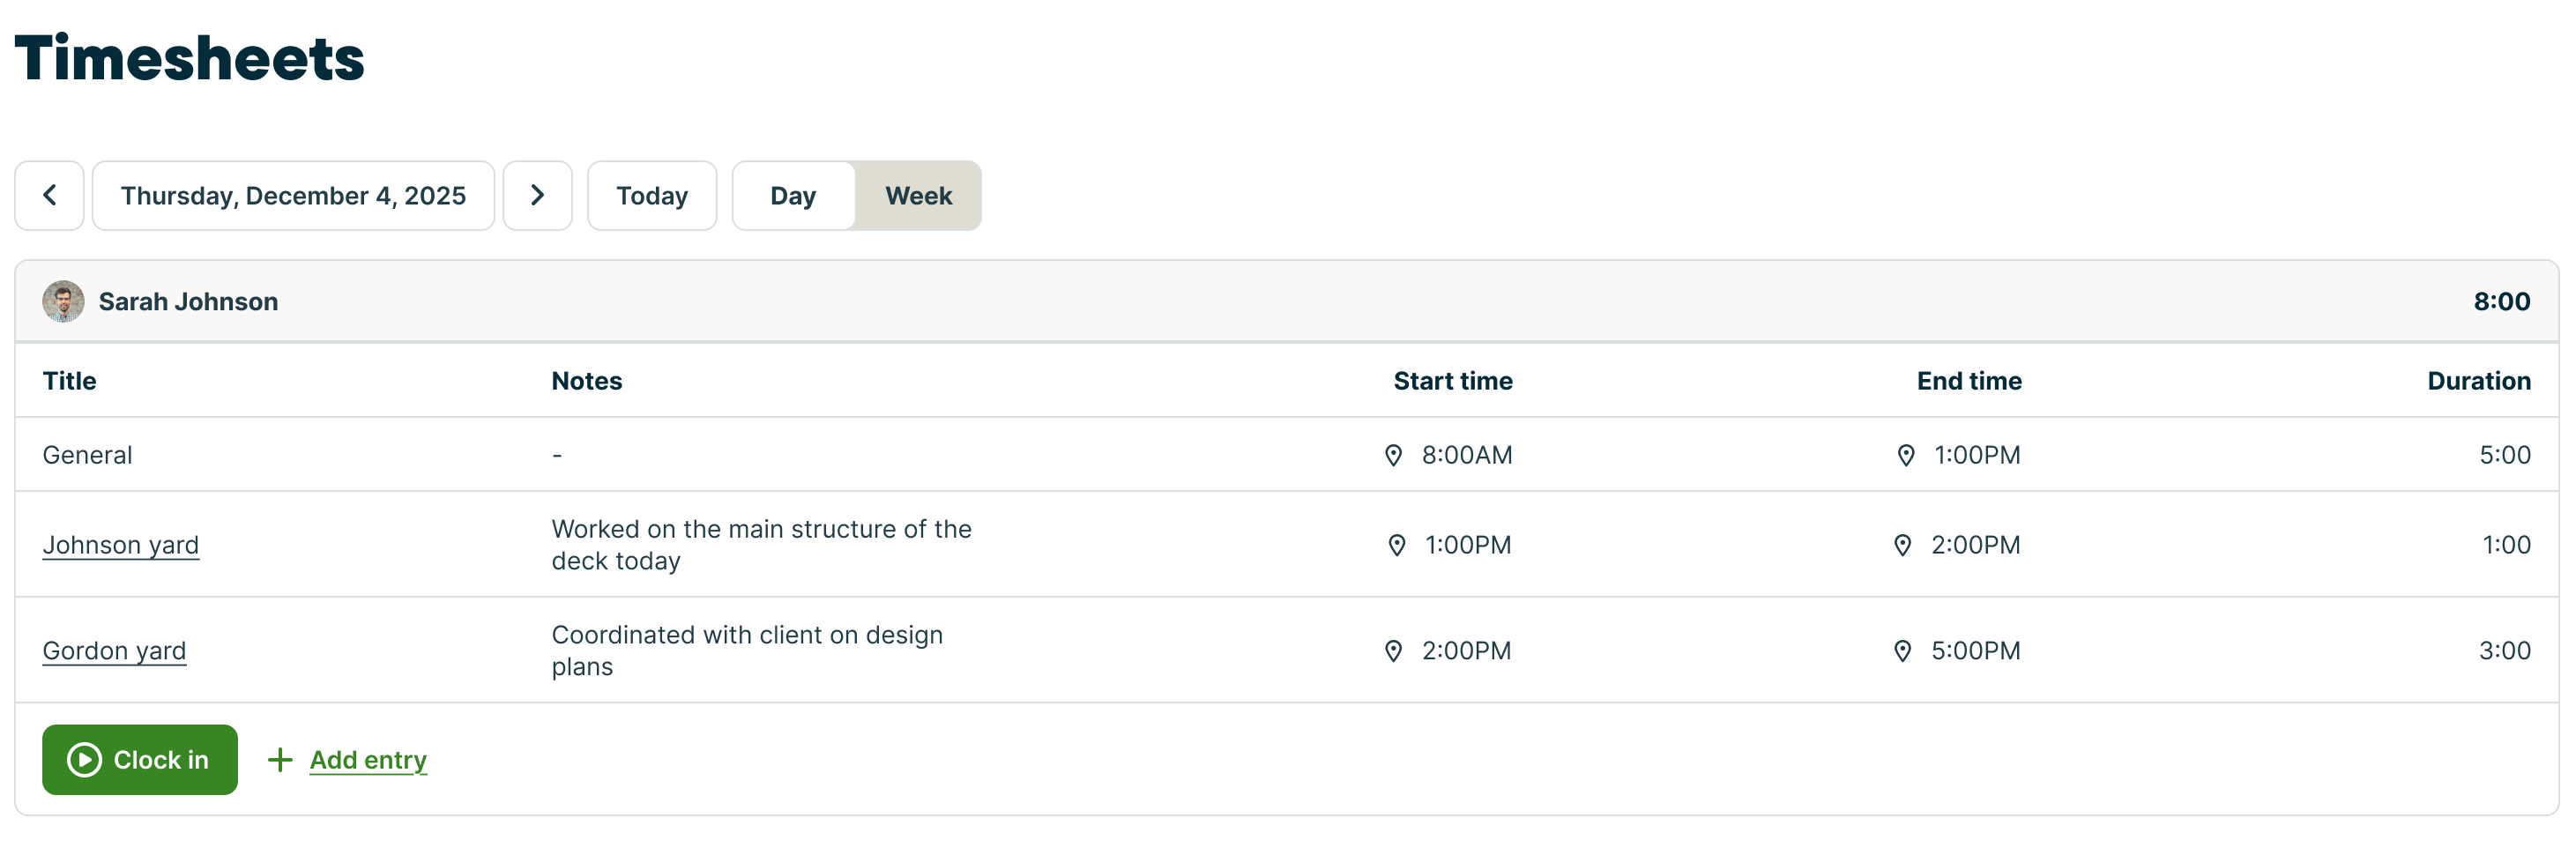Switch to Week view

[918, 196]
